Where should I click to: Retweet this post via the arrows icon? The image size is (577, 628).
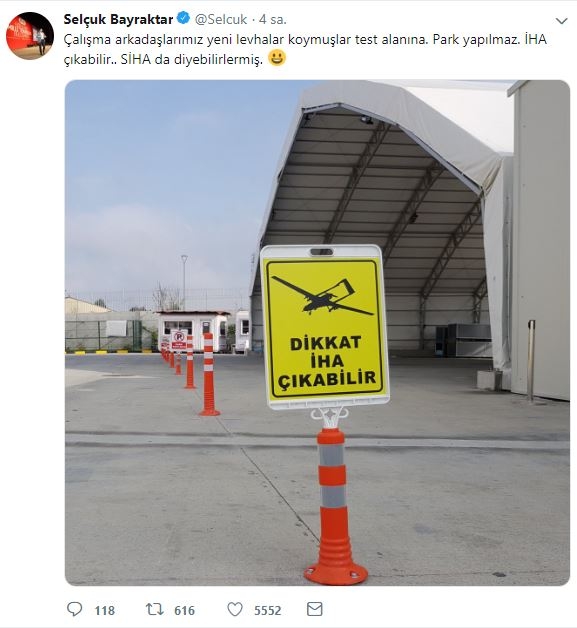point(154,610)
